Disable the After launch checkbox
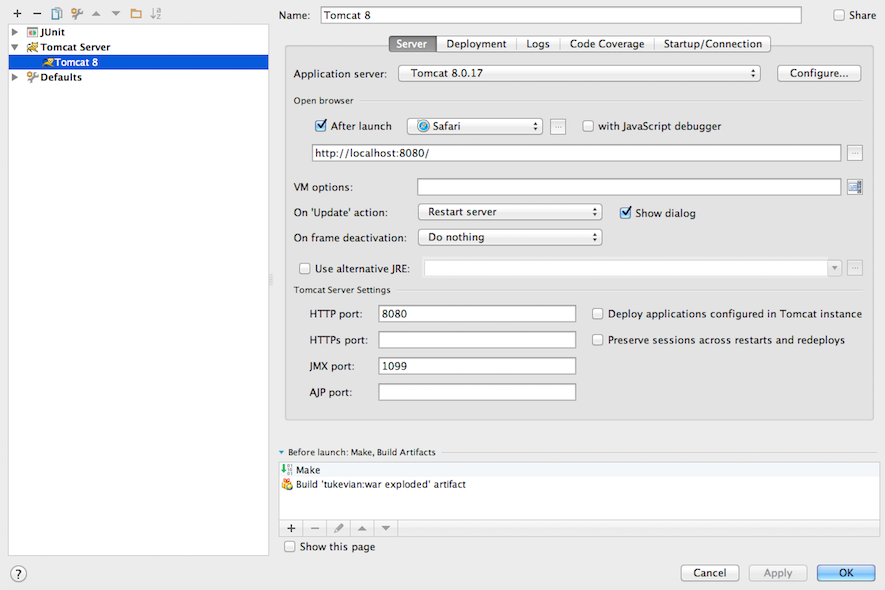The height and width of the screenshot is (590, 885). pyautogui.click(x=321, y=126)
